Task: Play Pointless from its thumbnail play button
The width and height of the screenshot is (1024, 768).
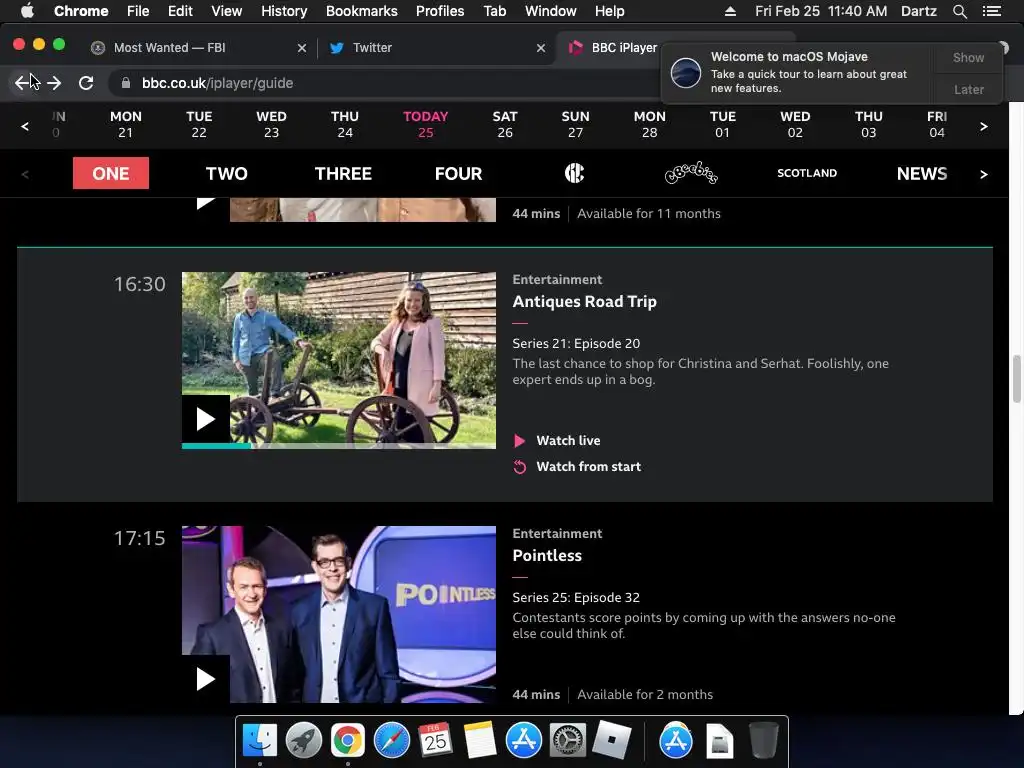Action: (206, 679)
